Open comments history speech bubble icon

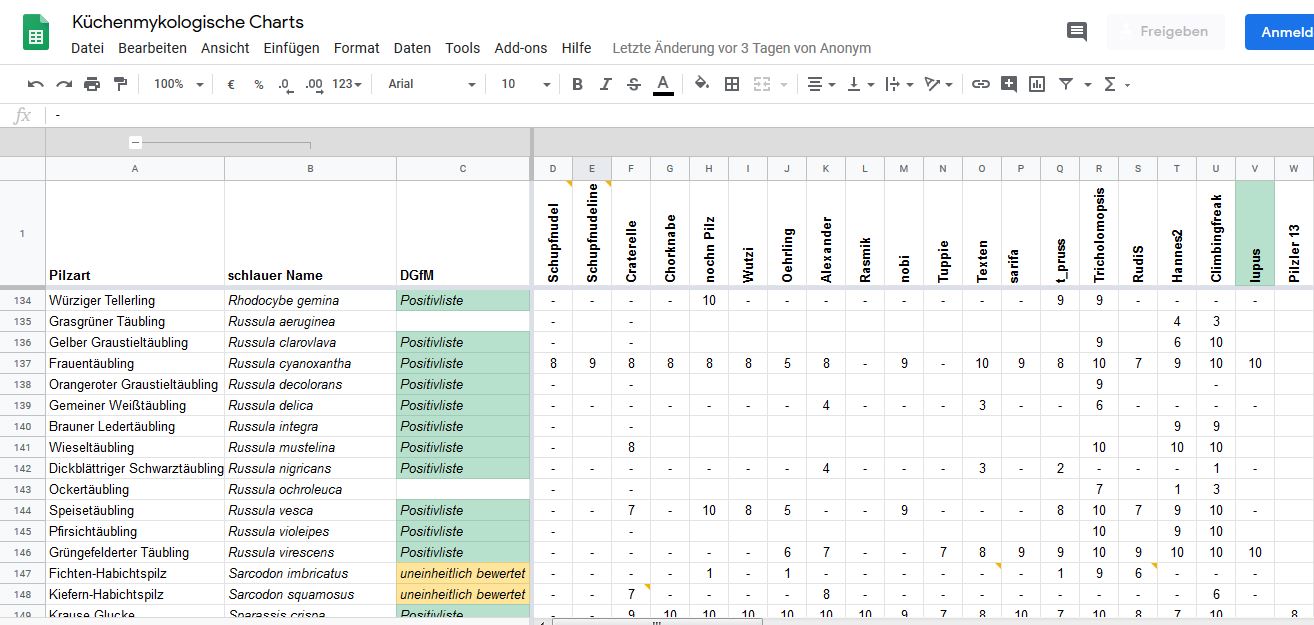pos(1077,32)
